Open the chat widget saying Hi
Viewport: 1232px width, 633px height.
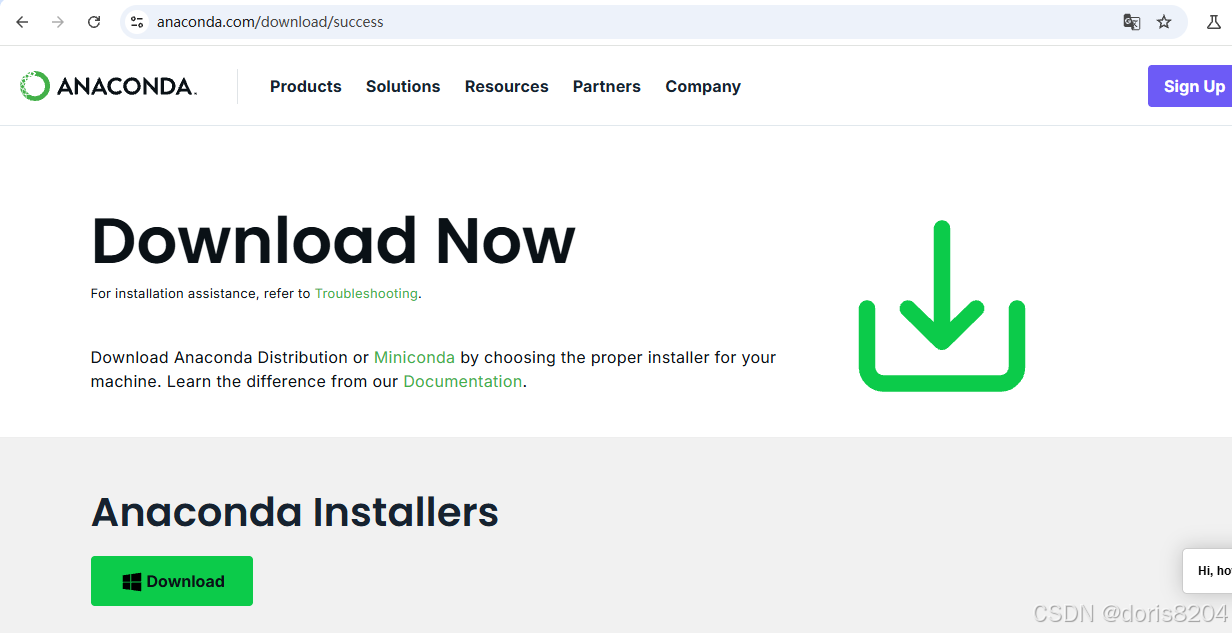pos(1208,571)
